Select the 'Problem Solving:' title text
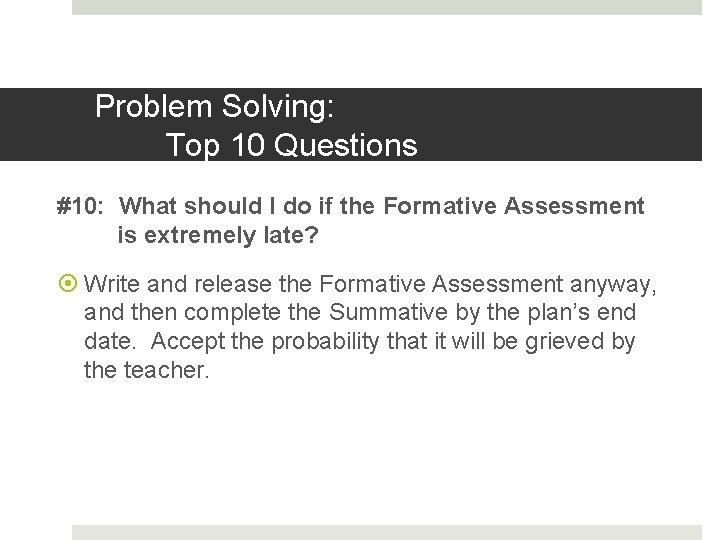This screenshot has width=720, height=540. coord(214,107)
